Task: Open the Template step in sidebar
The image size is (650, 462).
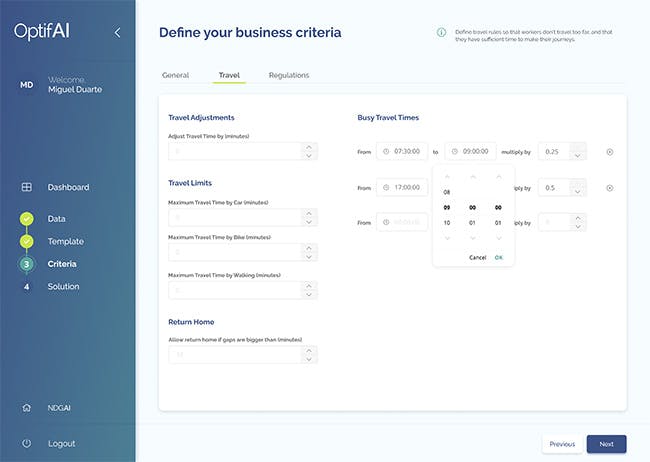Action: click(x=65, y=241)
